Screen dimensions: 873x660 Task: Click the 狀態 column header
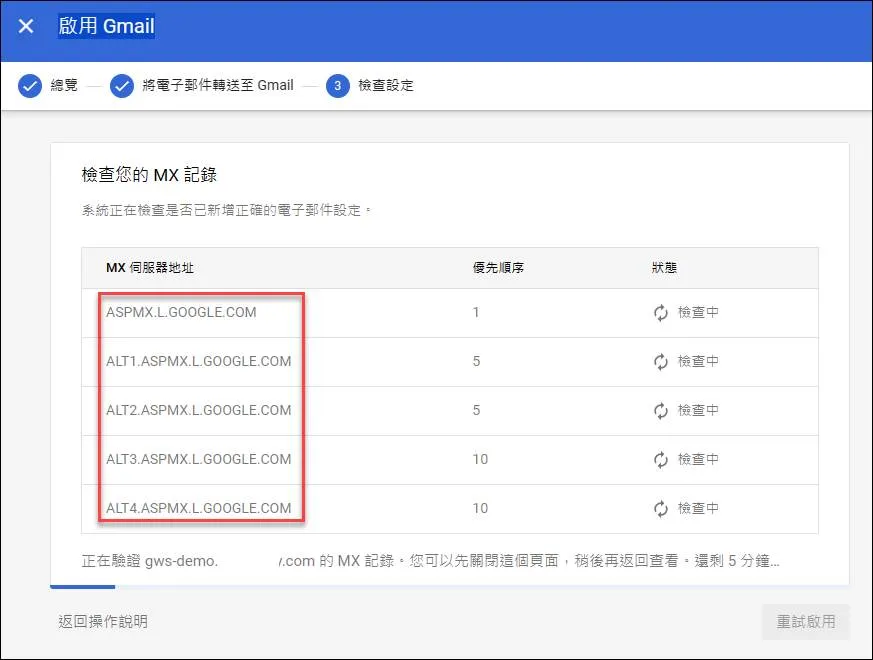tap(664, 268)
